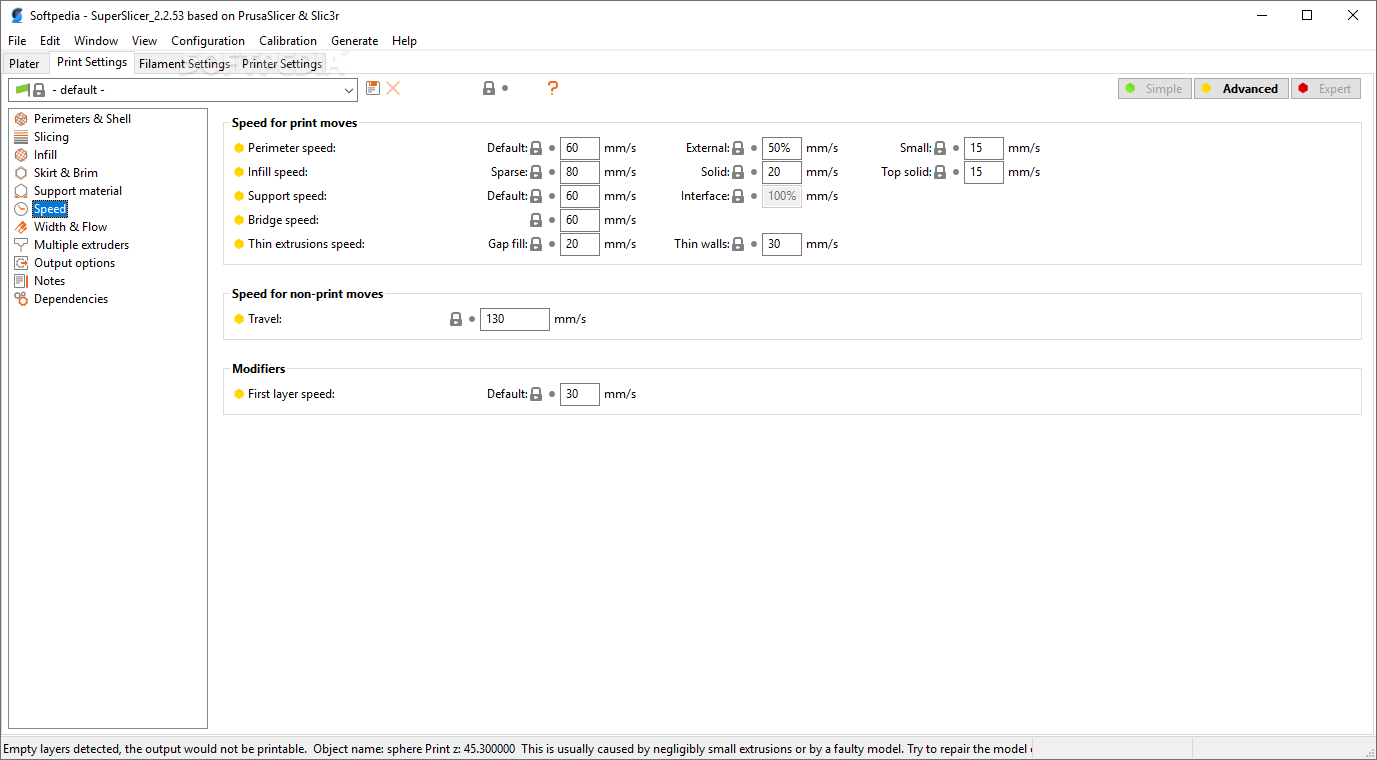This screenshot has height=760, width=1377.
Task: Open the Help menu
Action: (404, 41)
